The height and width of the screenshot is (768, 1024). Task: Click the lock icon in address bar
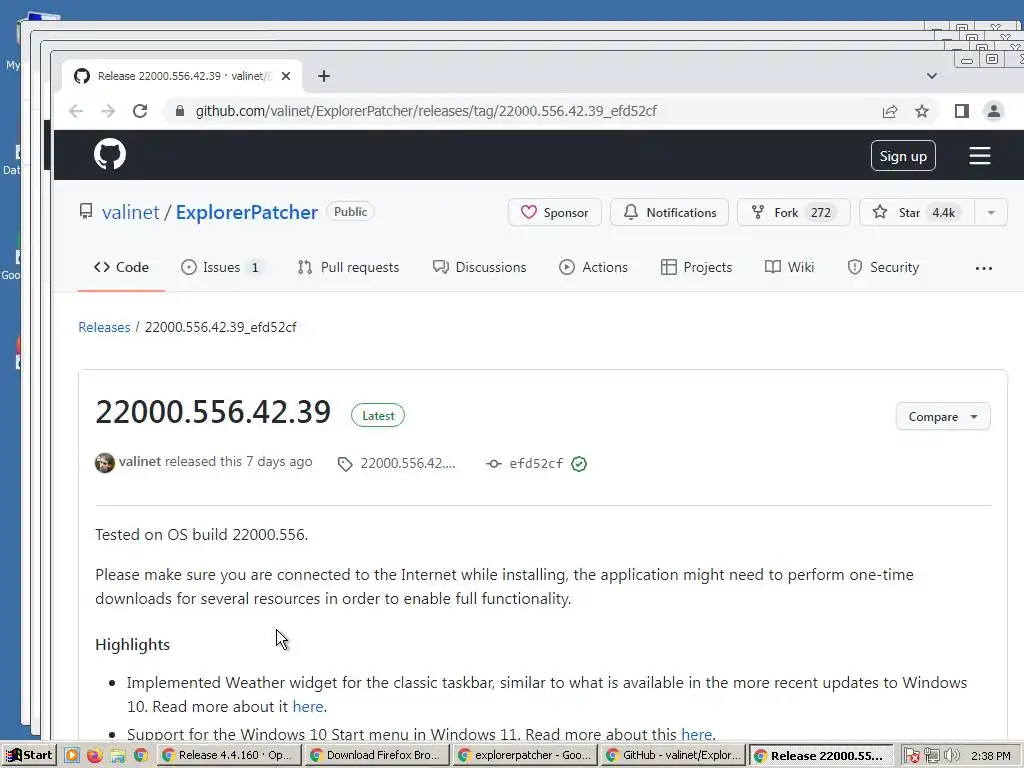(180, 111)
